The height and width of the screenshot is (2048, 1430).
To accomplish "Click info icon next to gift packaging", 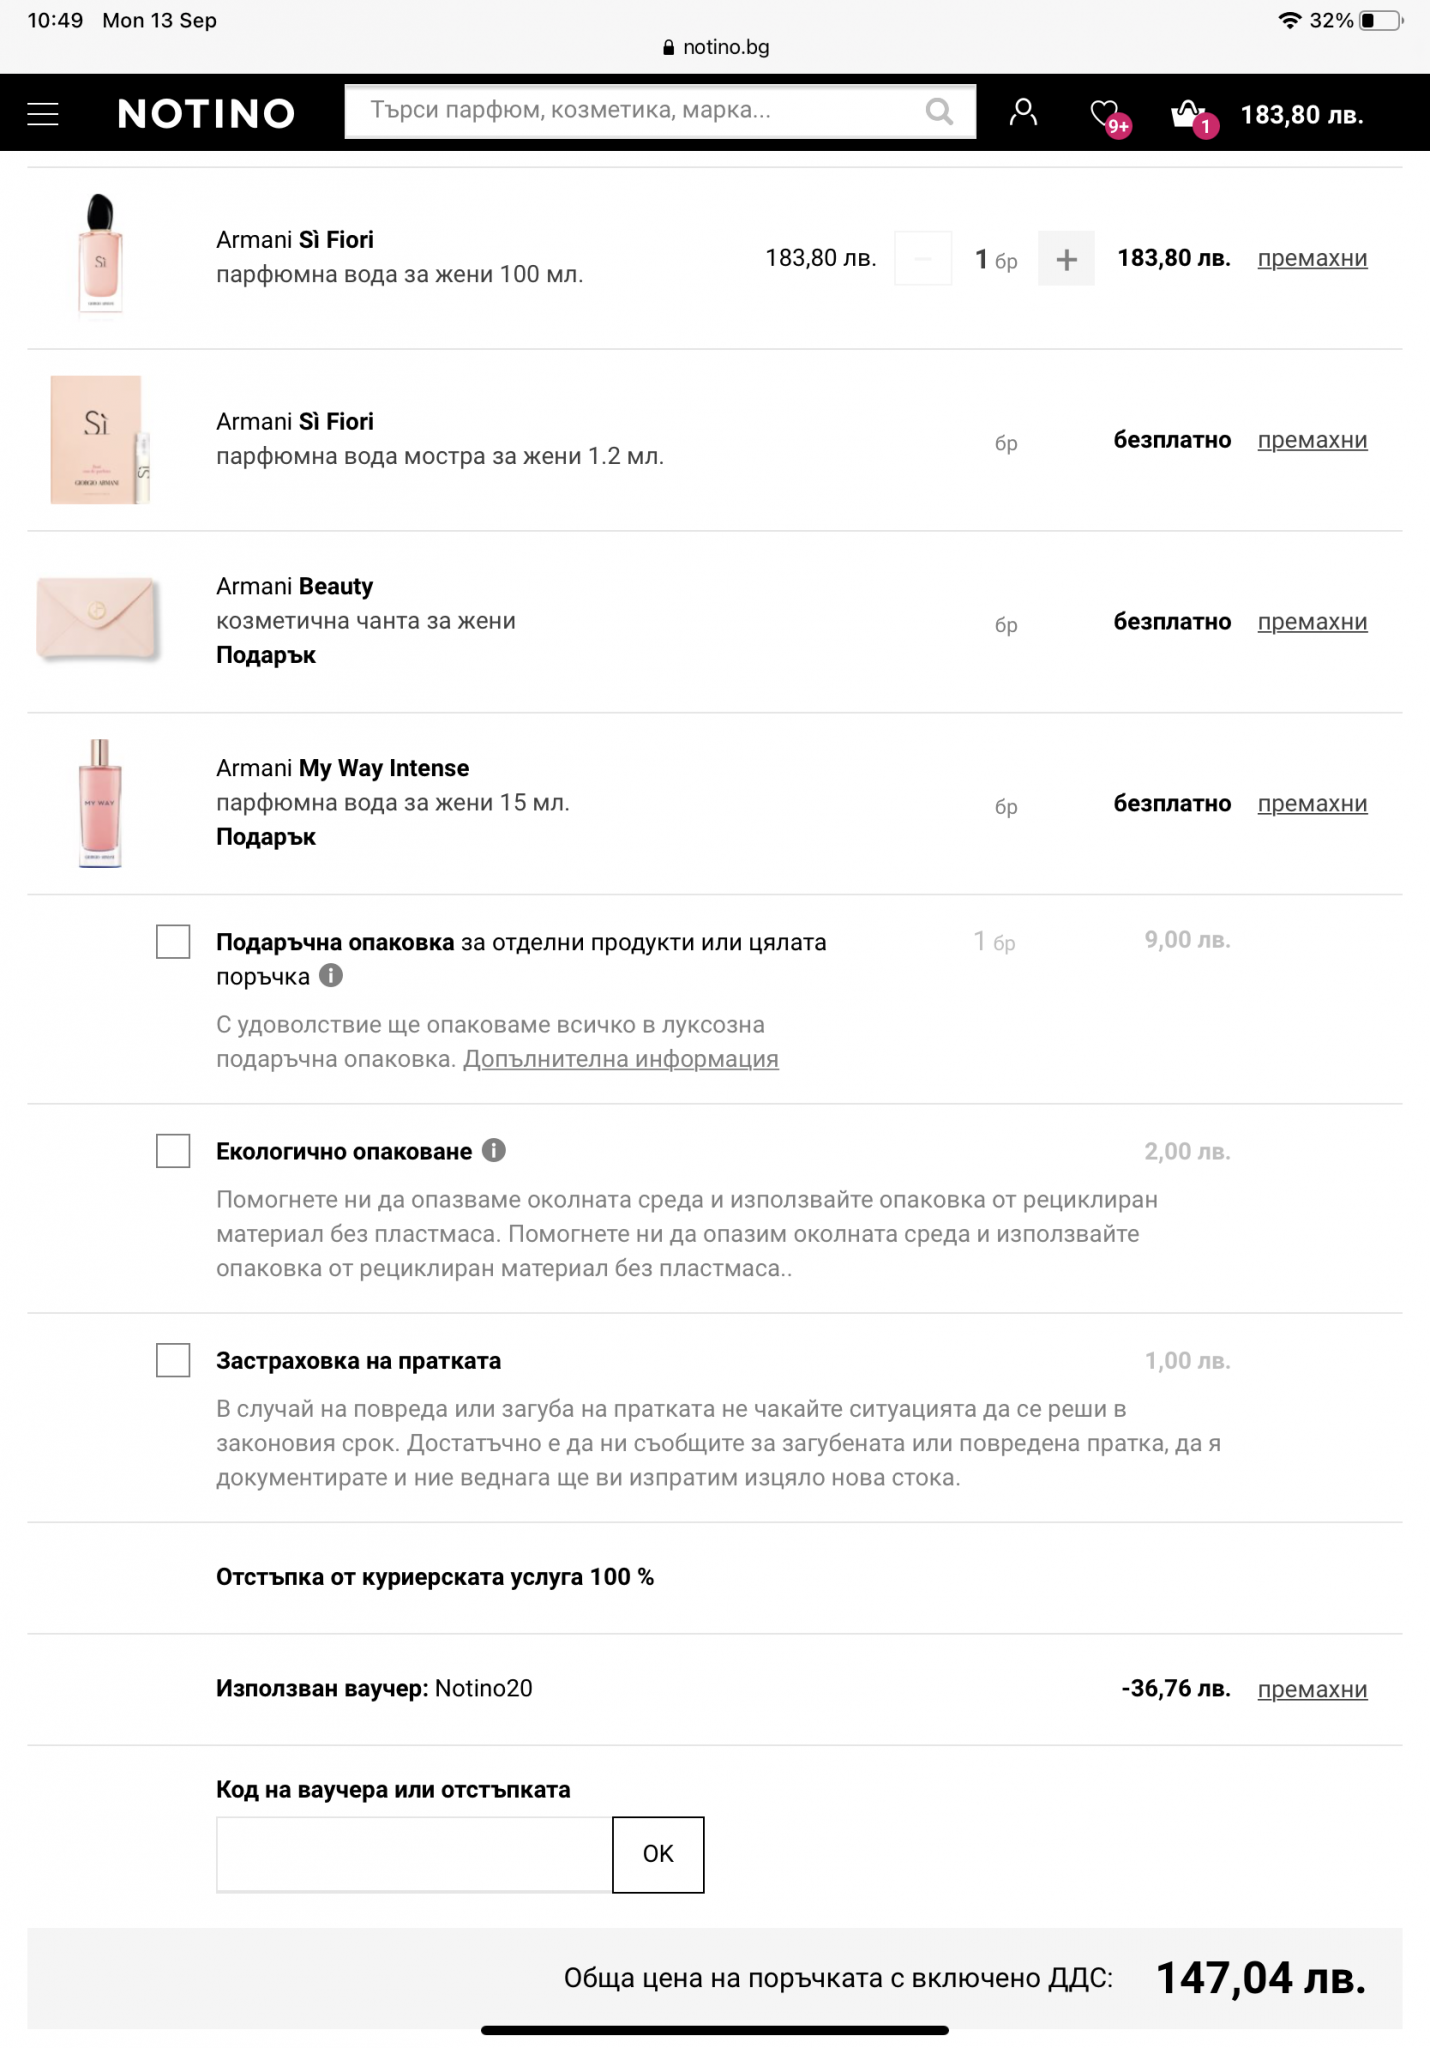I will (x=331, y=976).
